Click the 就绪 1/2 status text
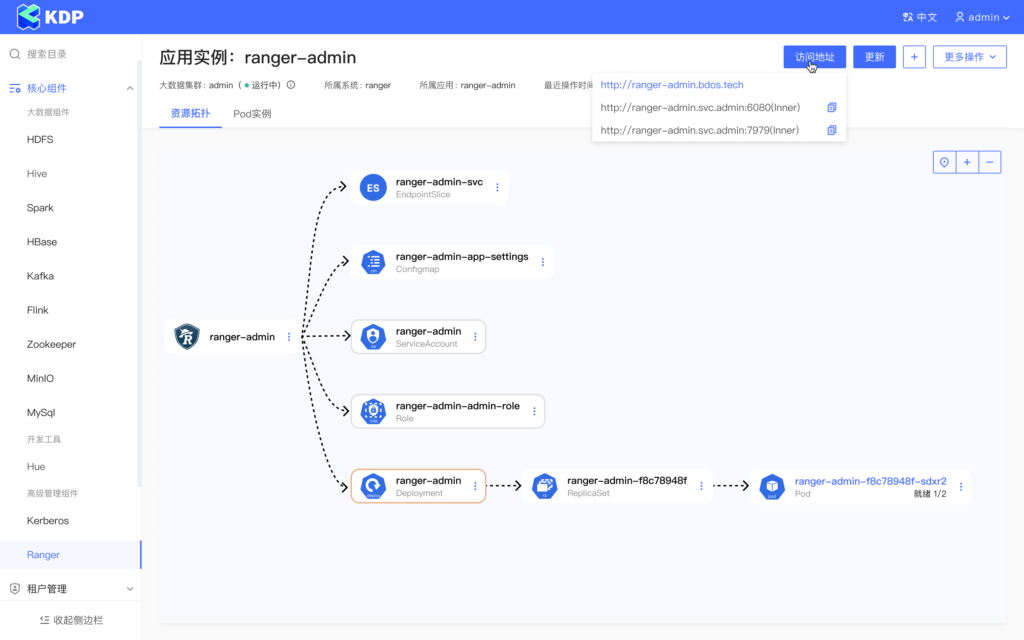 930,494
